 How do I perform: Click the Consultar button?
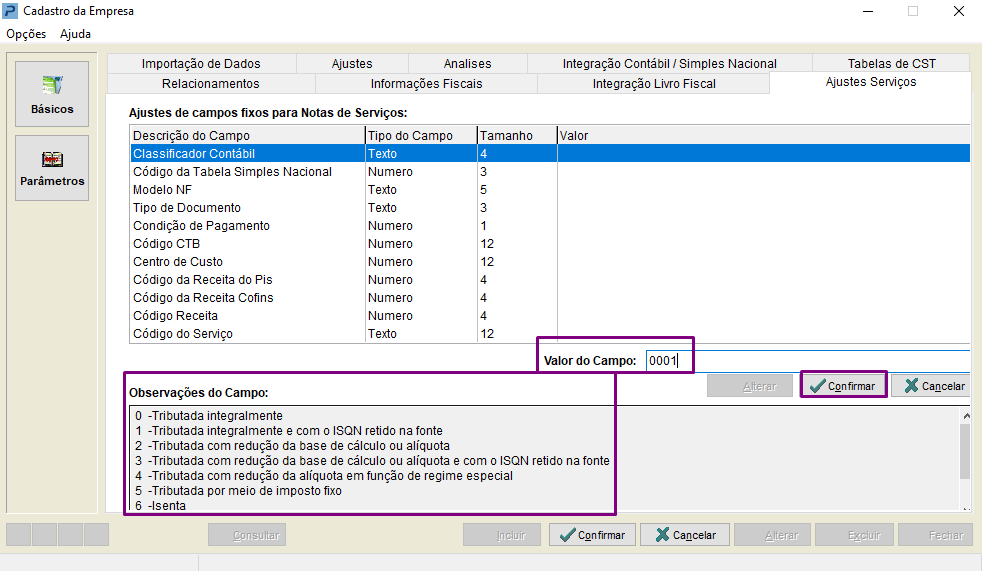(247, 535)
